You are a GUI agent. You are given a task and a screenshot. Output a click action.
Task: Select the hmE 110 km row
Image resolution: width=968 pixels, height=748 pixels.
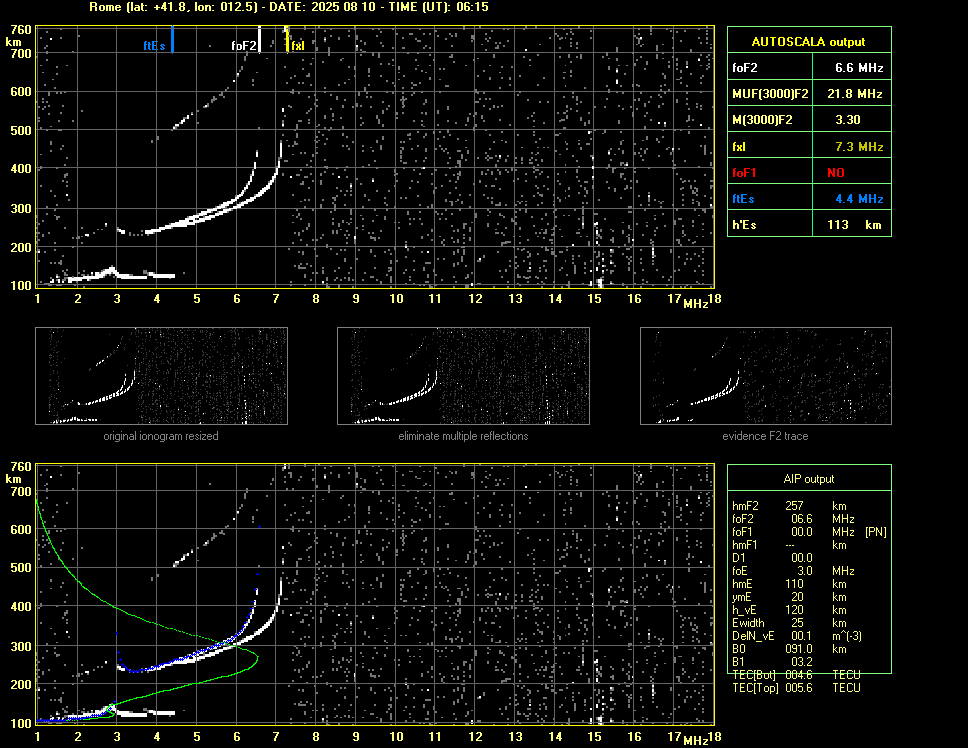[789, 584]
